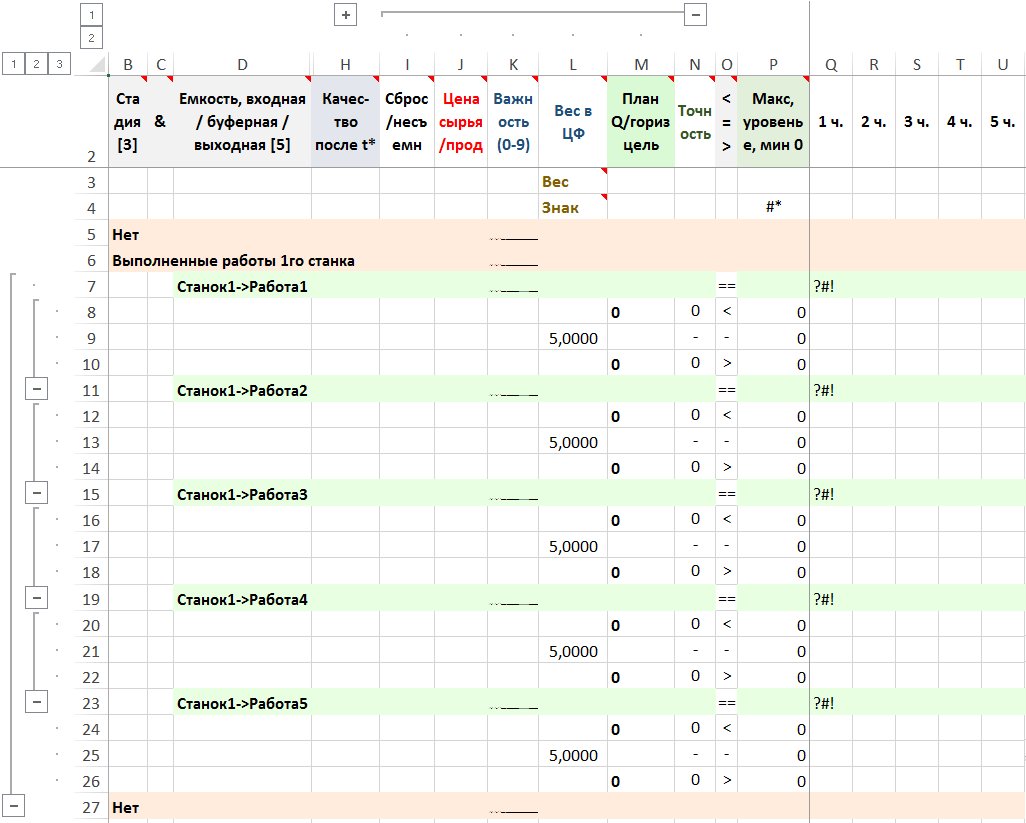Select the Выполненные работы 1го станка cell
Screen dimensions: 1026x823
click(x=233, y=261)
